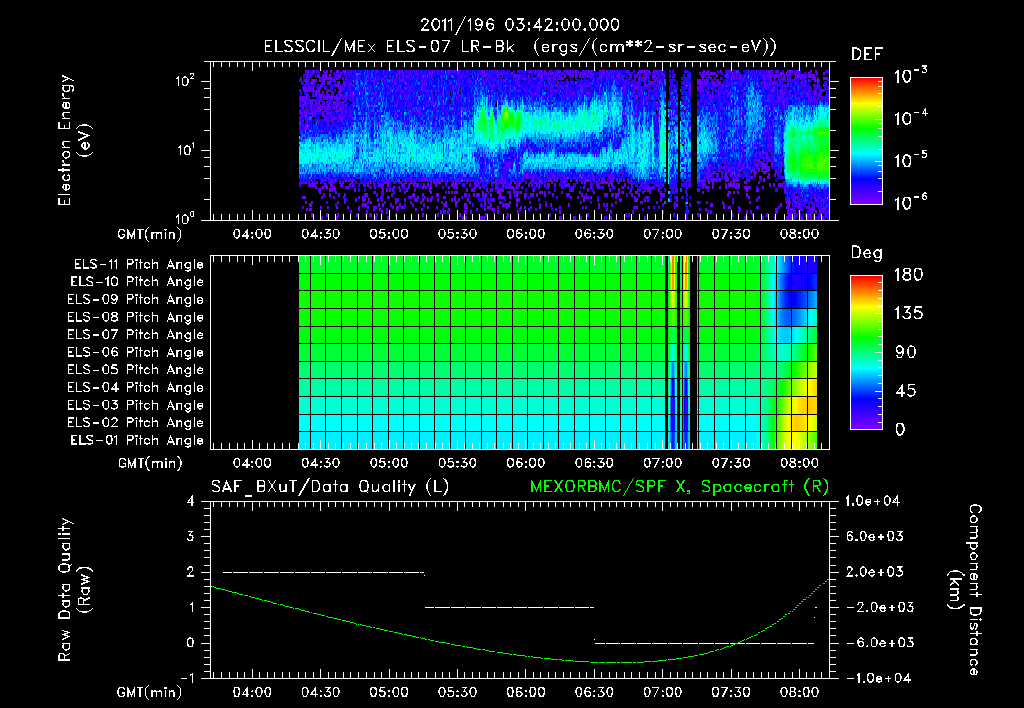Click the data quality line at level 0

pyautogui.click(x=704, y=643)
